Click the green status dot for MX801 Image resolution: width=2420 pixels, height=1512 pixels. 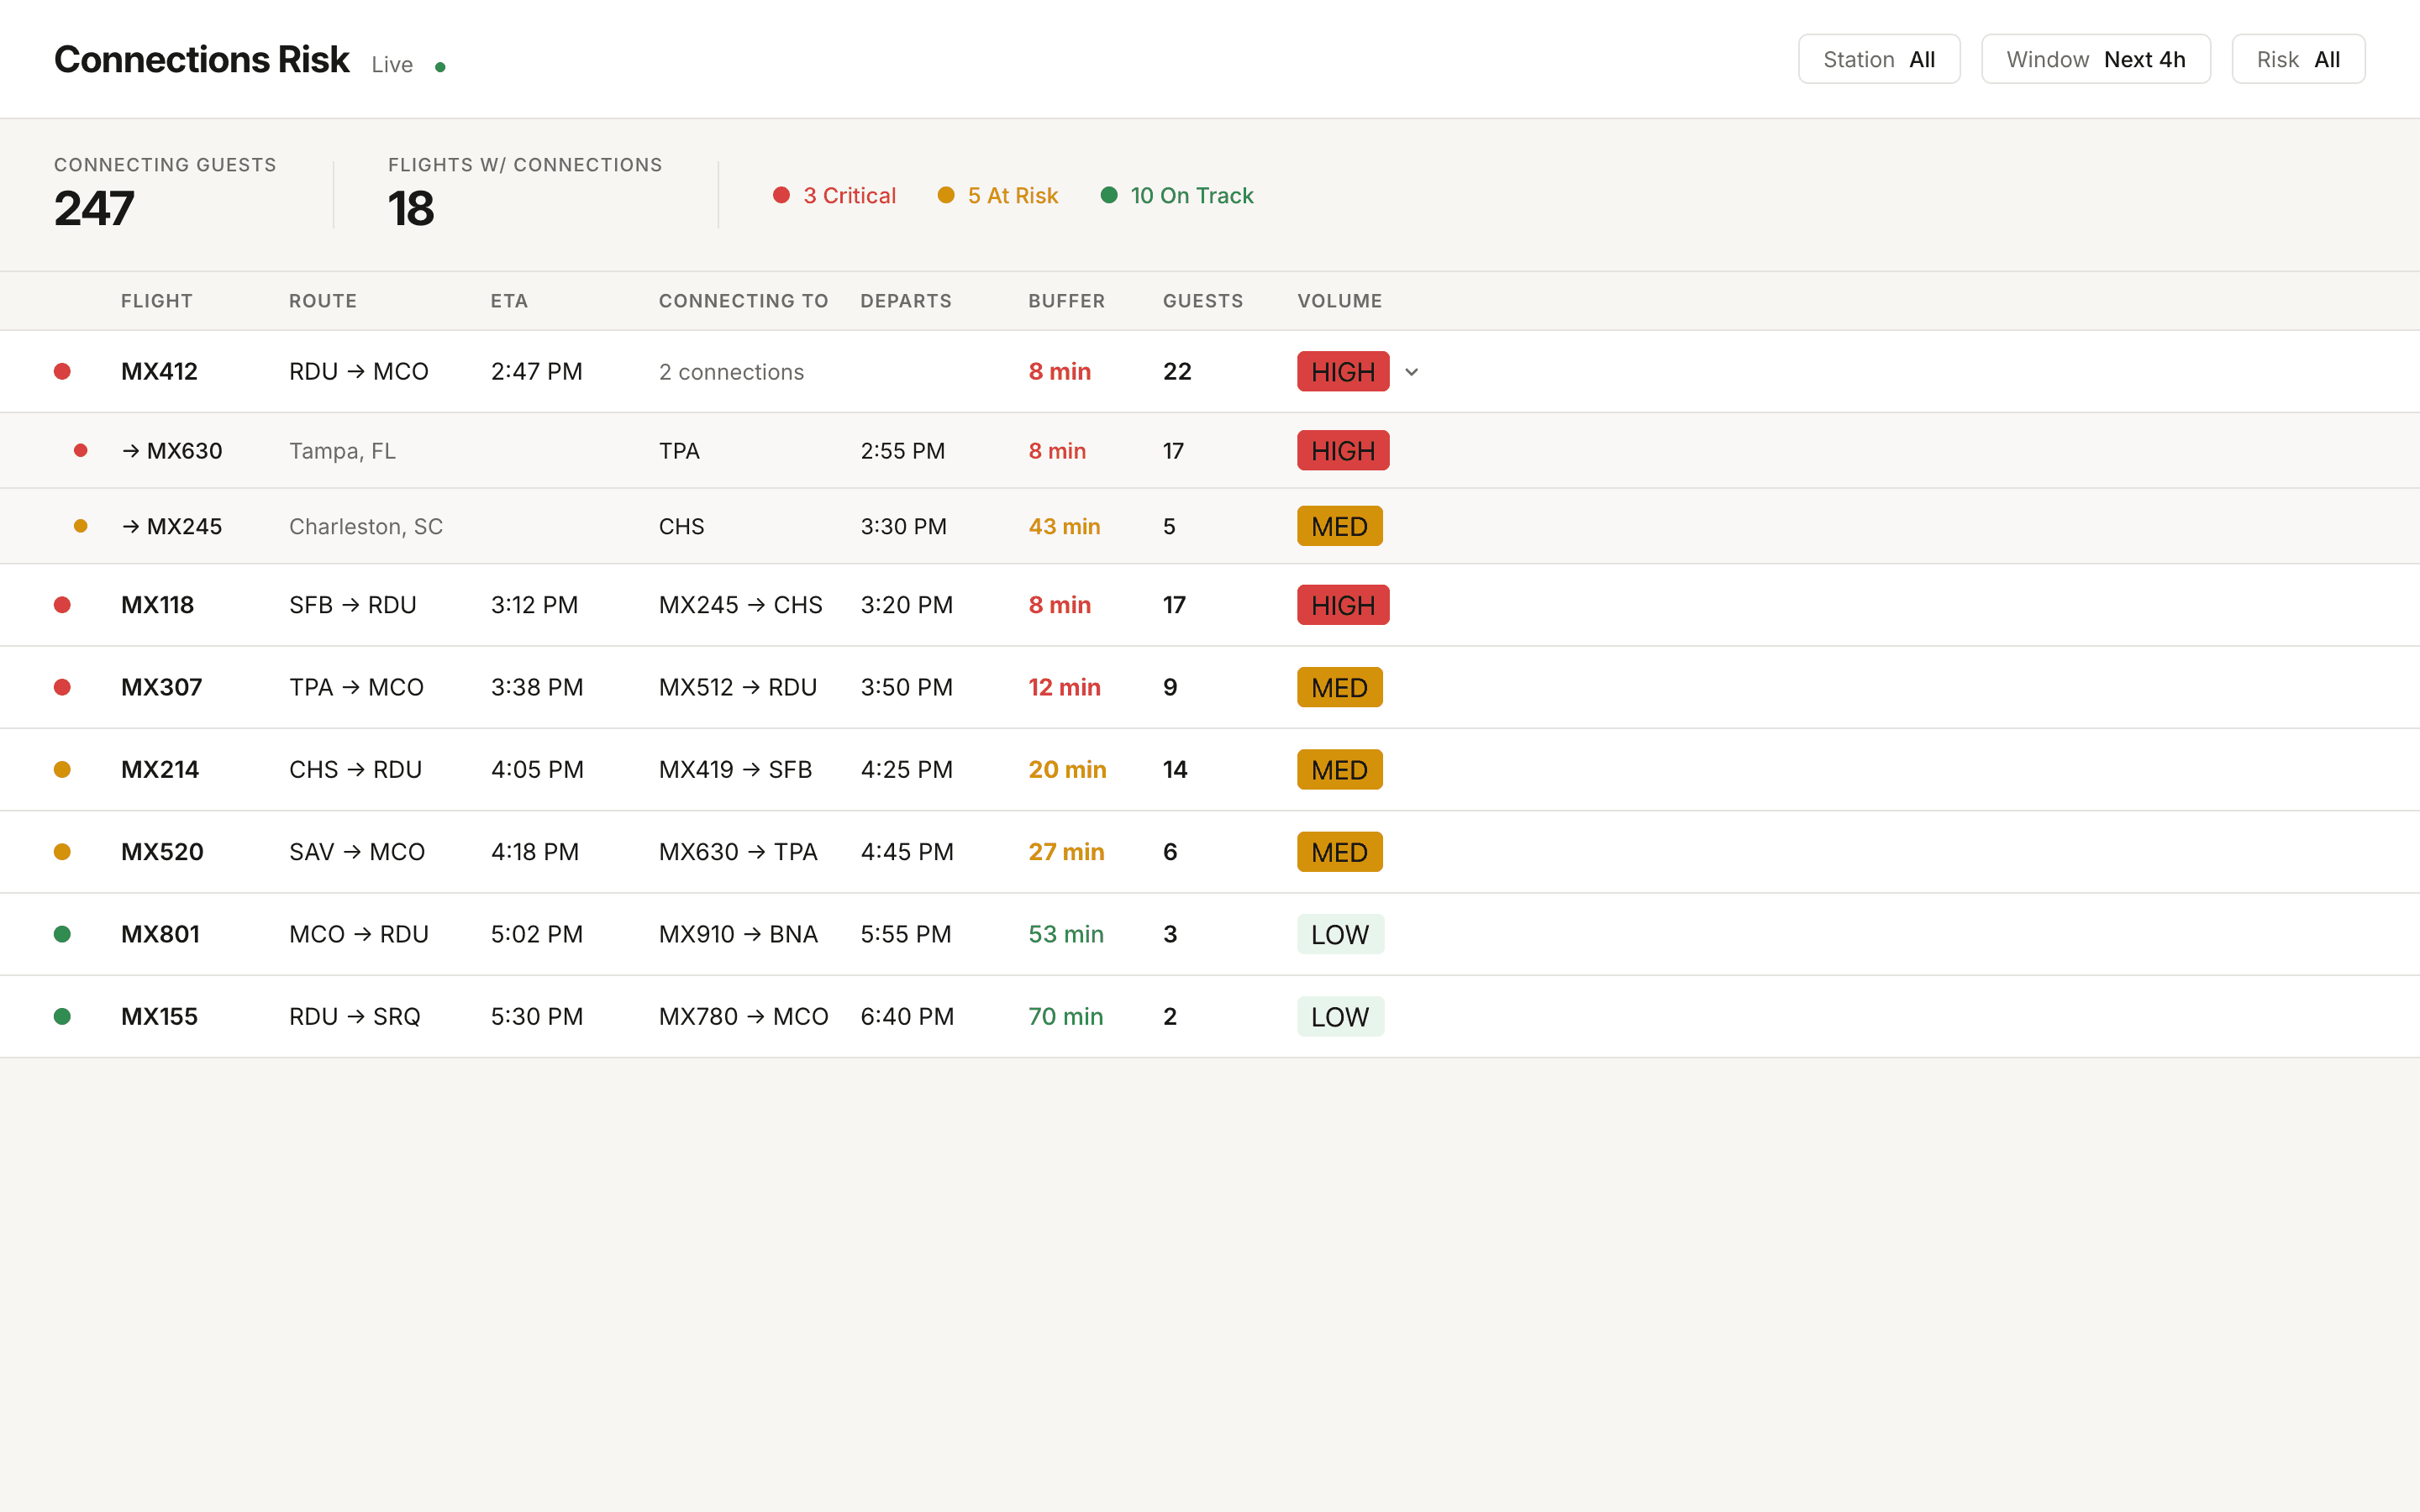[x=62, y=934]
